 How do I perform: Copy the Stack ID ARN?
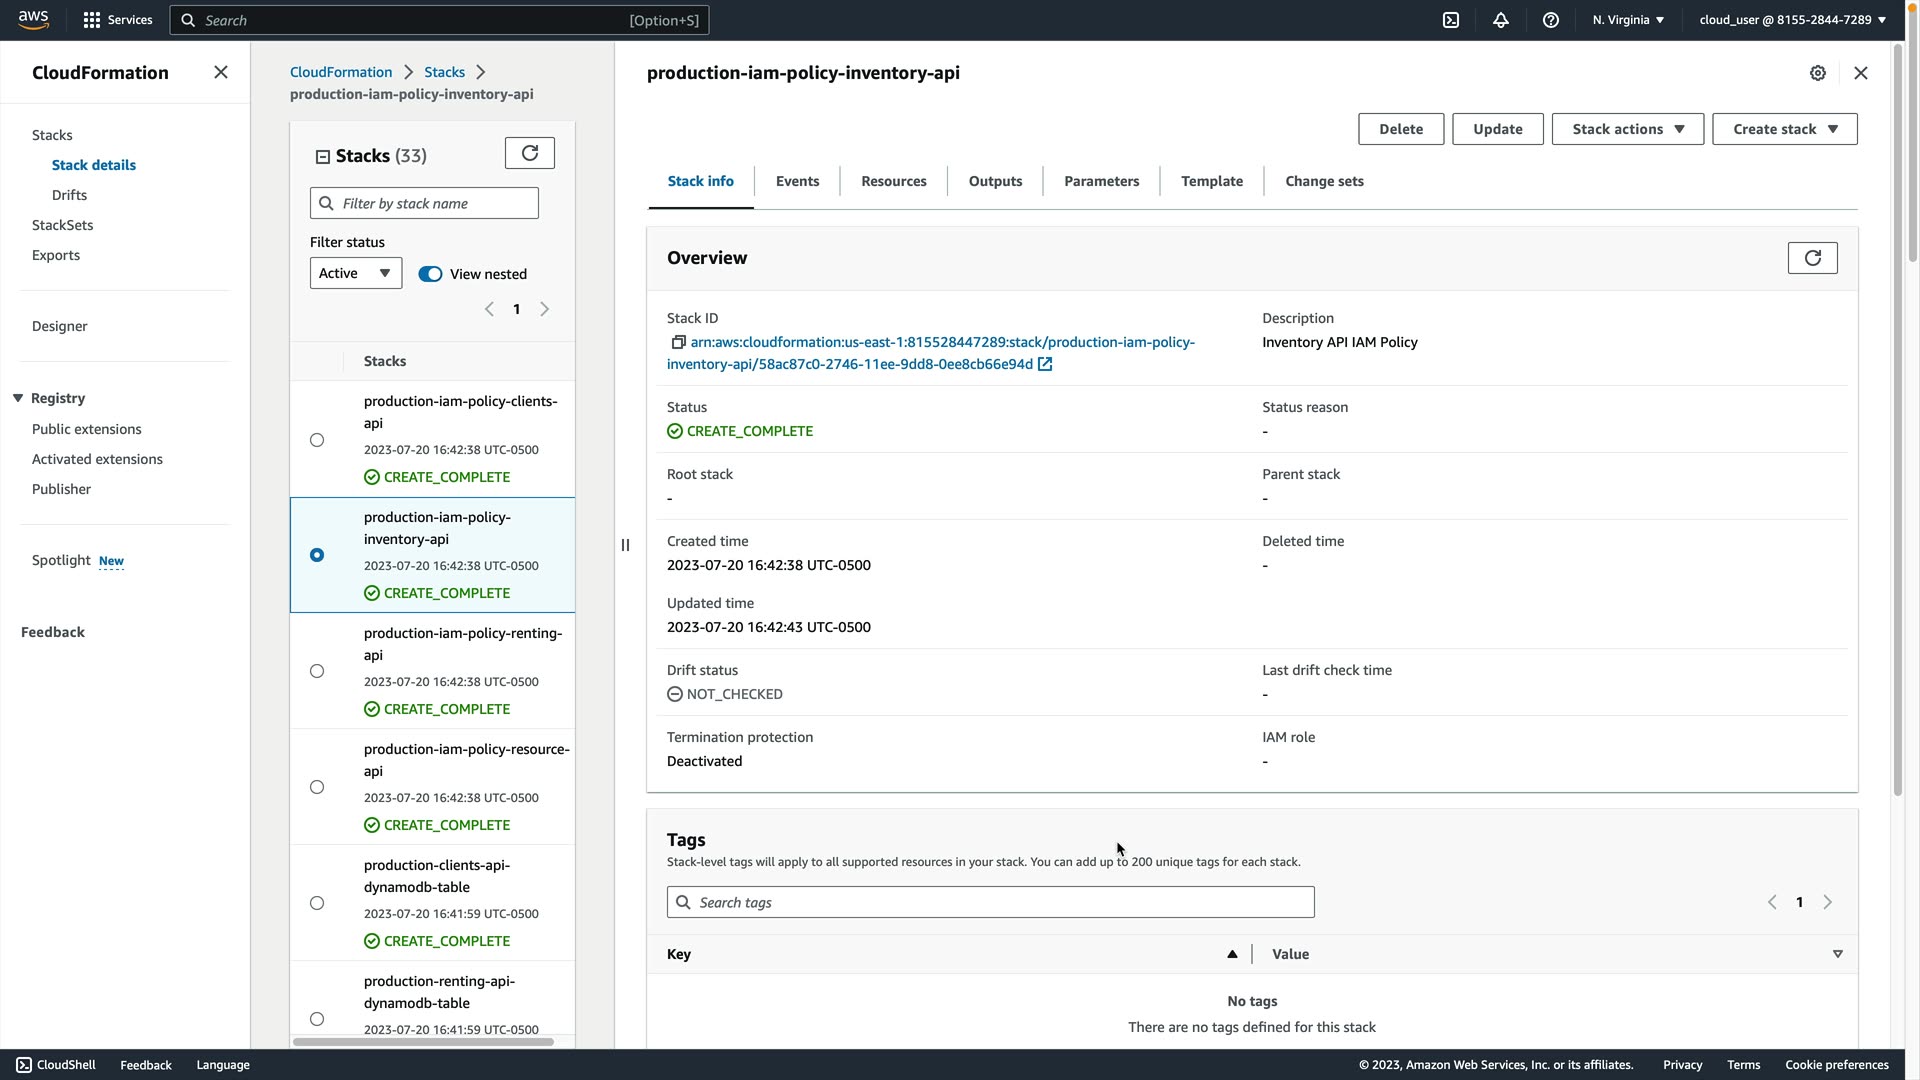(x=678, y=342)
